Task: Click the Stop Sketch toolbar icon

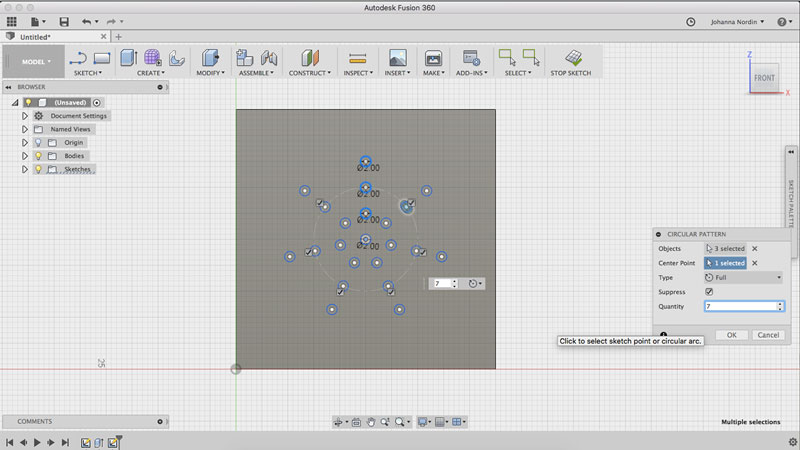Action: [571, 58]
